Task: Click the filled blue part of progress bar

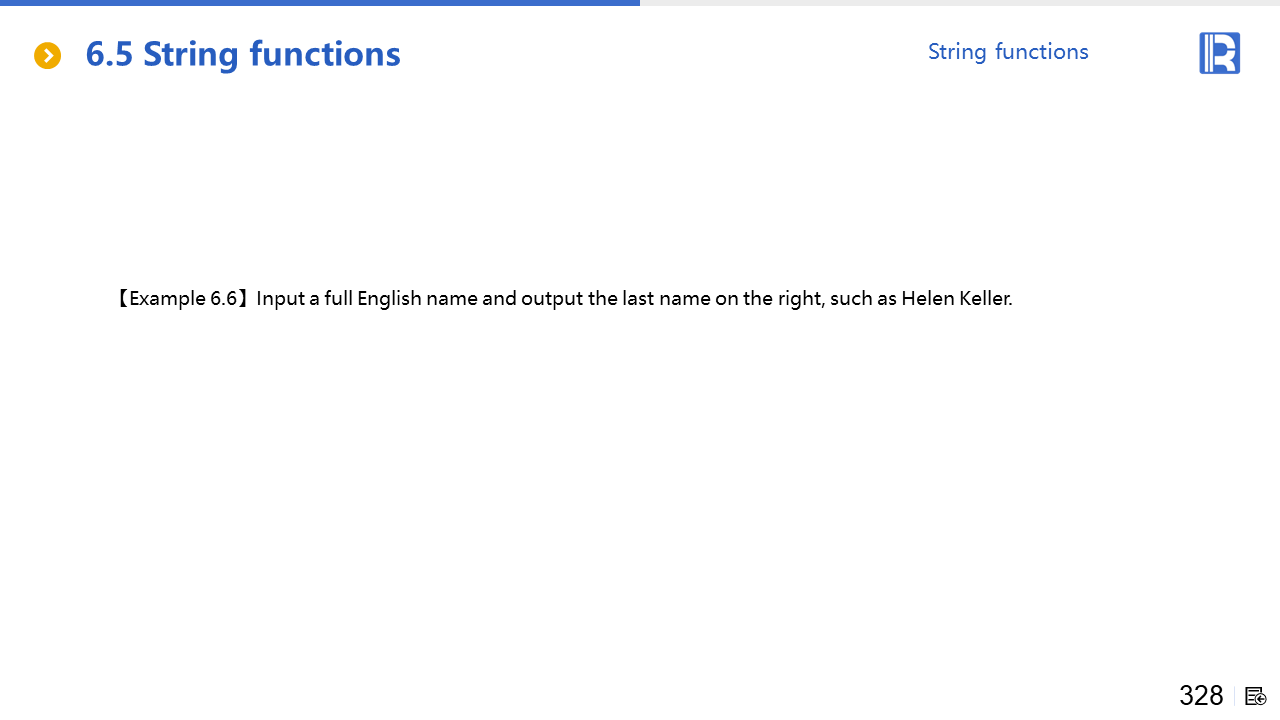Action: tap(320, 3)
